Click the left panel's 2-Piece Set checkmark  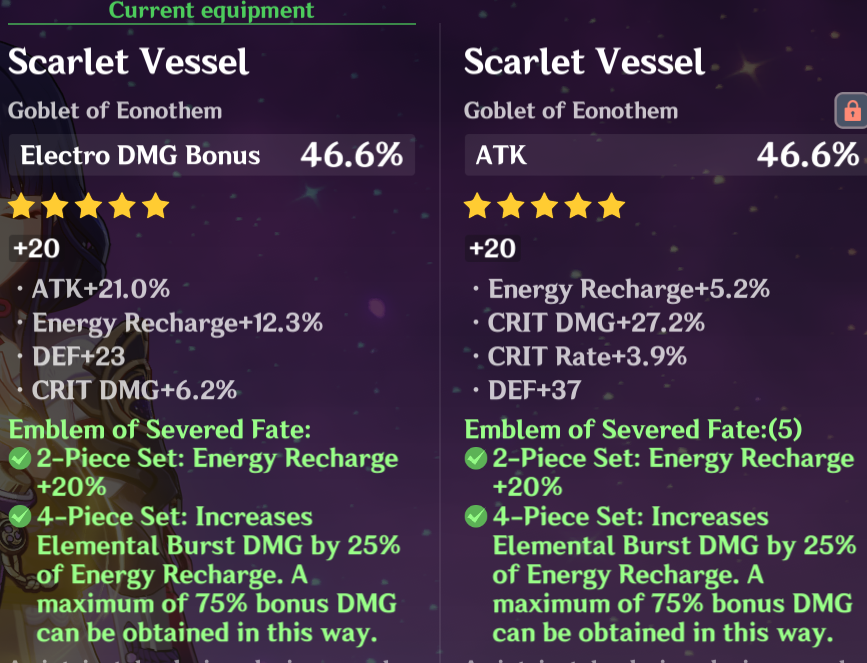pos(20,459)
